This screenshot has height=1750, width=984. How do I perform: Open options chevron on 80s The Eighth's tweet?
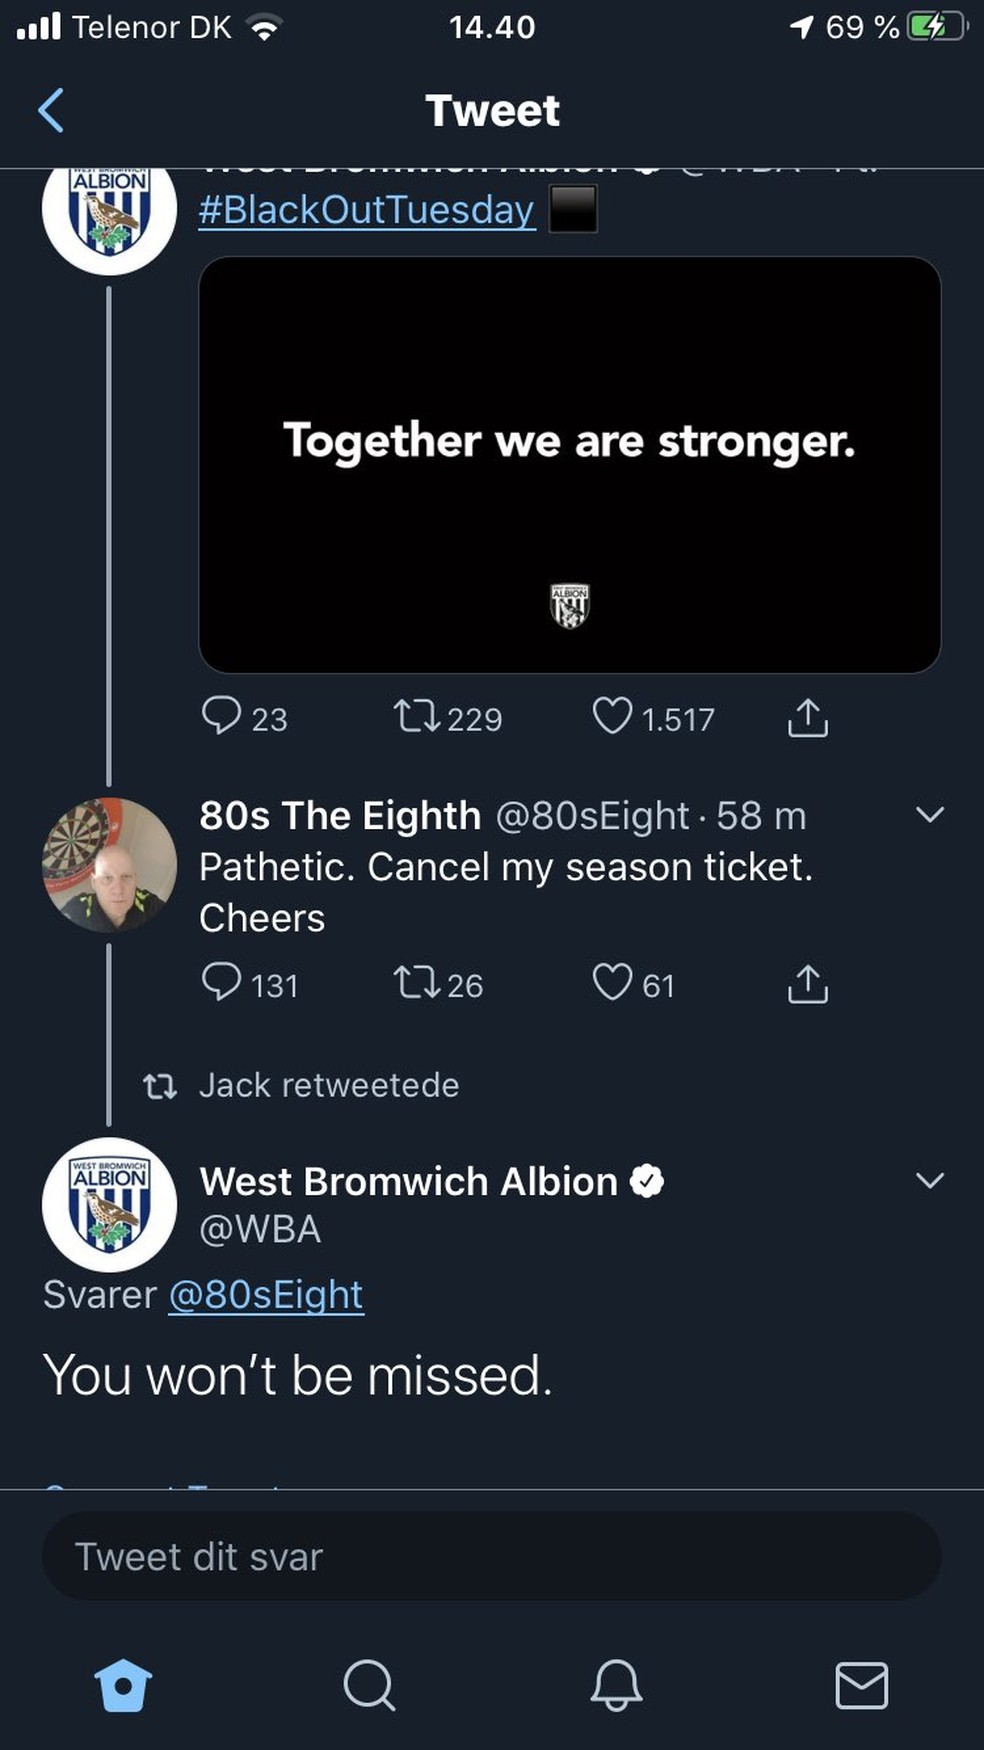tap(929, 815)
